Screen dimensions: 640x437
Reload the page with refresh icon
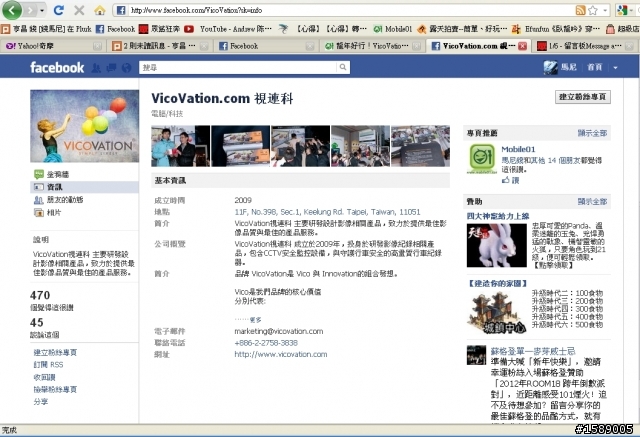tap(59, 10)
